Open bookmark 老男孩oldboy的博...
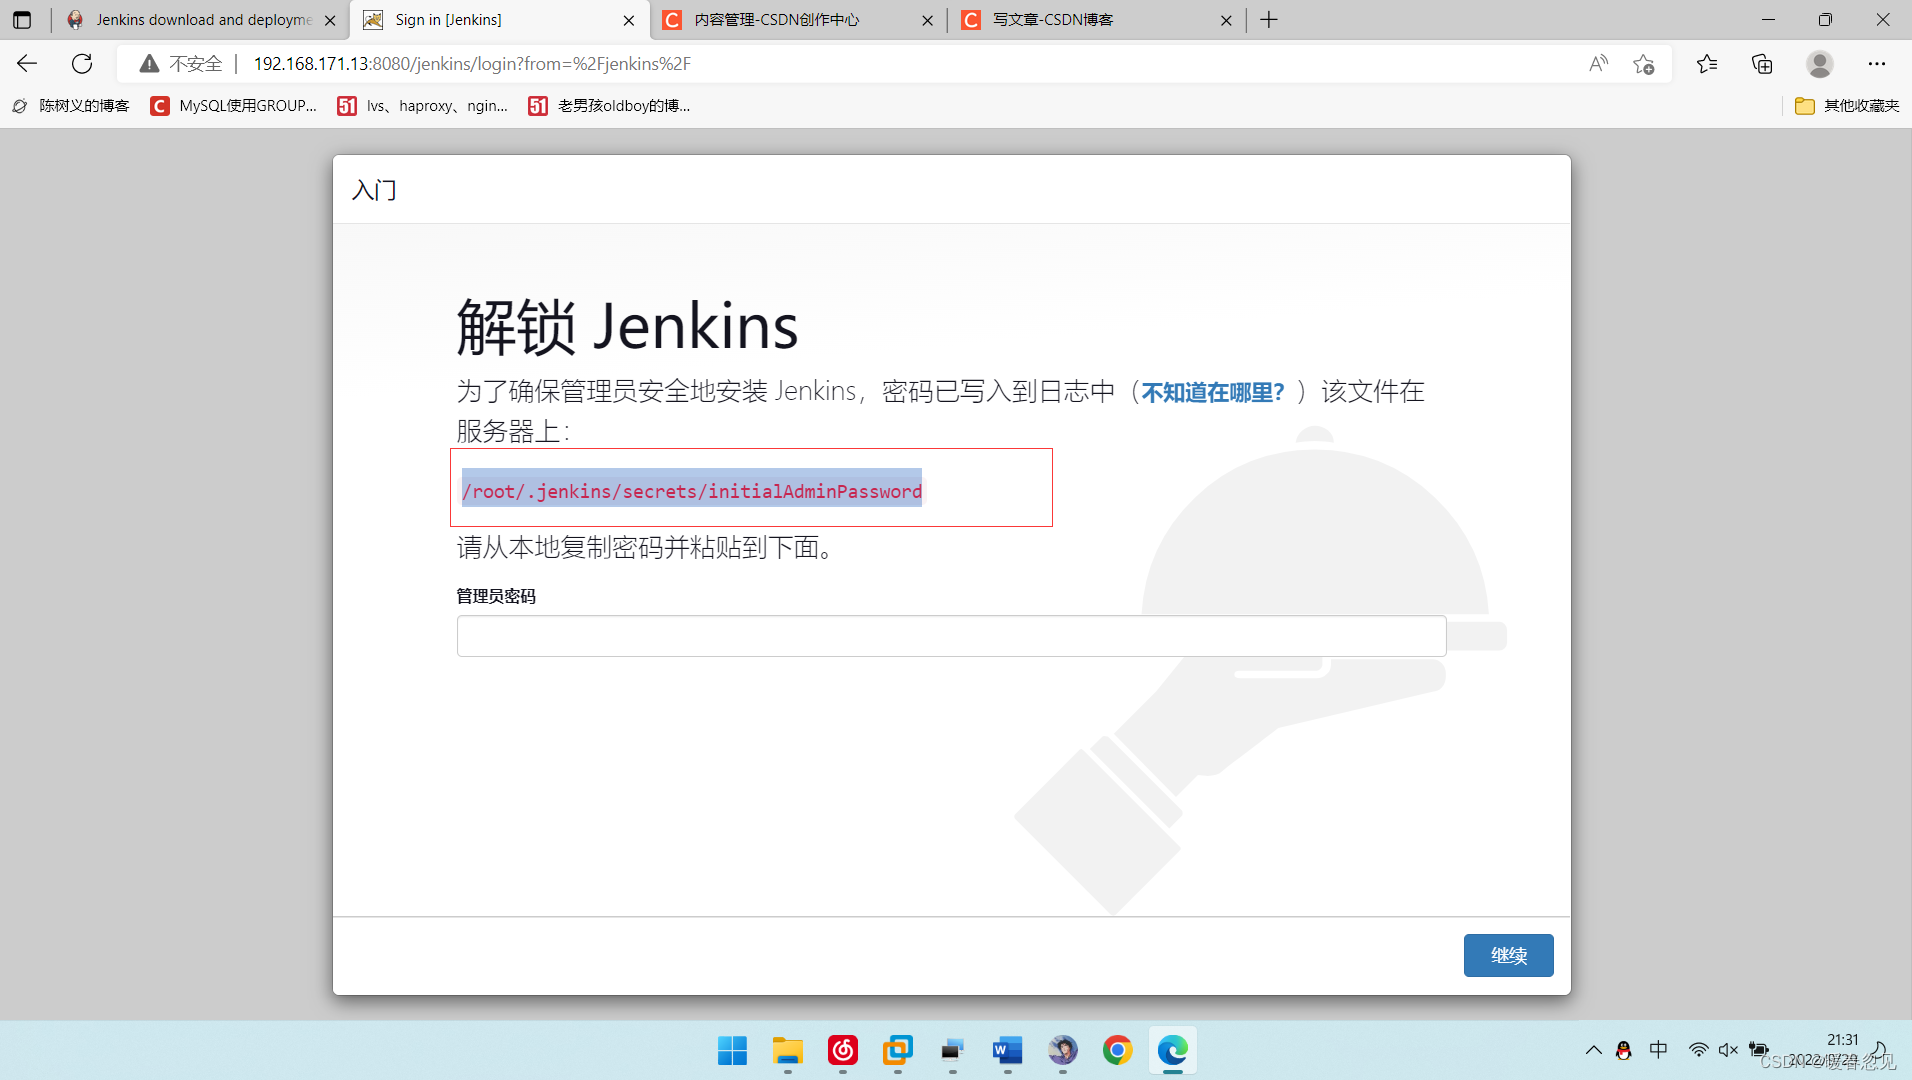Image resolution: width=1912 pixels, height=1080 pixels. coord(609,106)
